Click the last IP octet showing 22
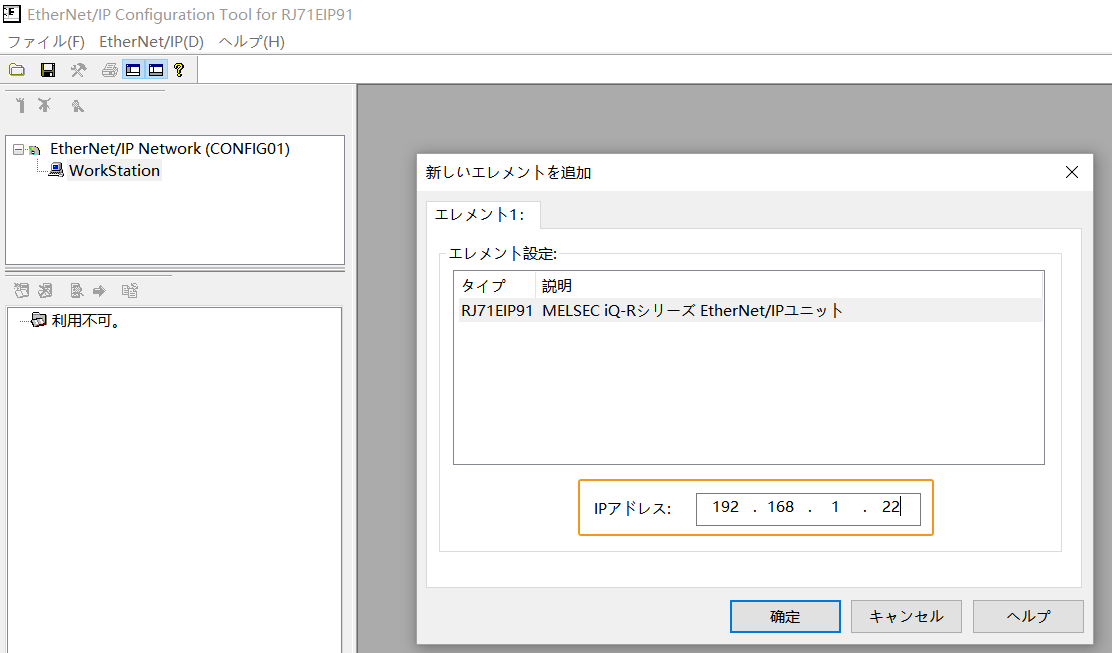The width and height of the screenshot is (1112, 653). pos(891,507)
